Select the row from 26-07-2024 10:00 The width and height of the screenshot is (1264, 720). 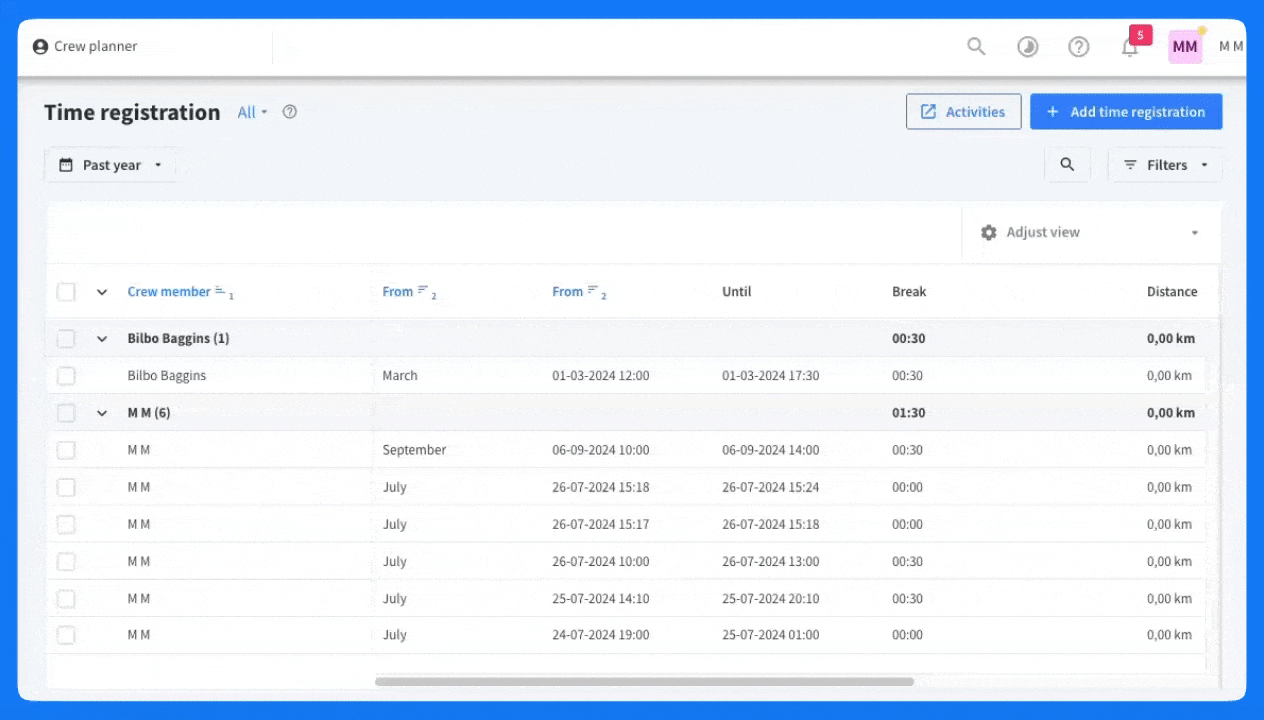tap(66, 561)
